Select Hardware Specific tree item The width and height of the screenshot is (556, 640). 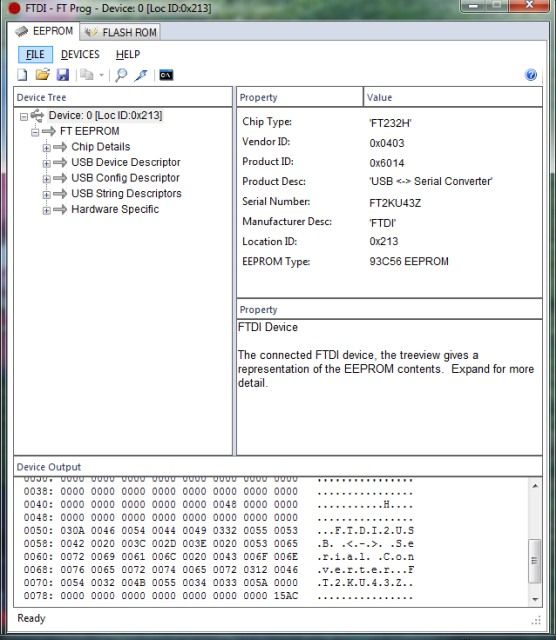coord(115,209)
